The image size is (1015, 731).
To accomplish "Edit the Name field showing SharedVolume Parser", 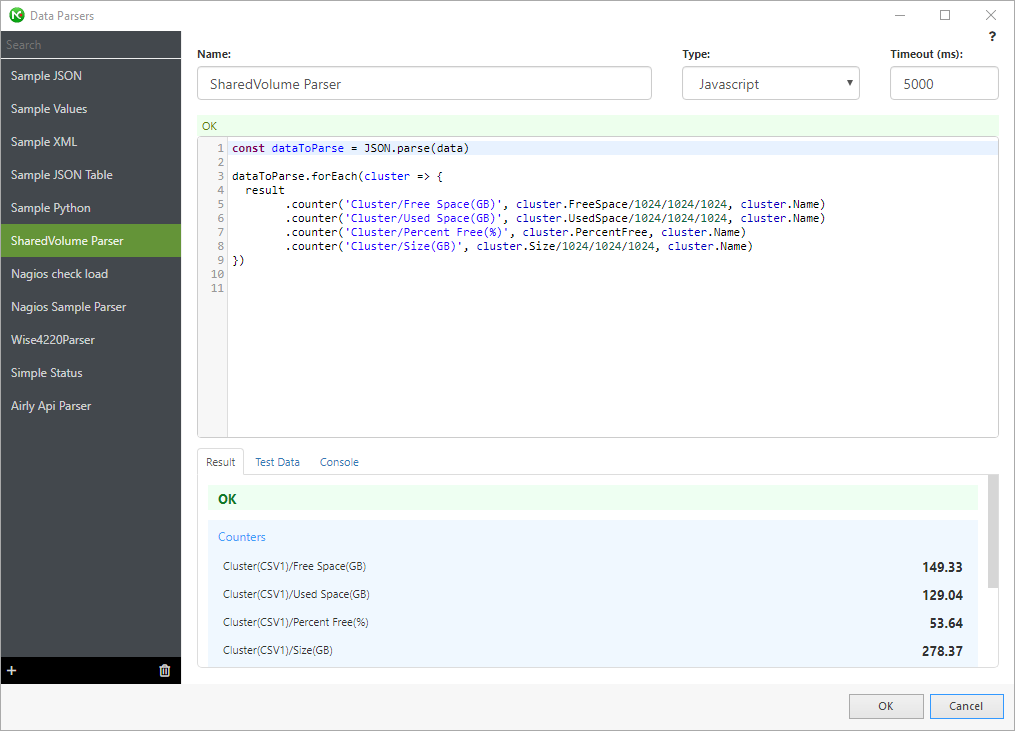I will tap(424, 83).
